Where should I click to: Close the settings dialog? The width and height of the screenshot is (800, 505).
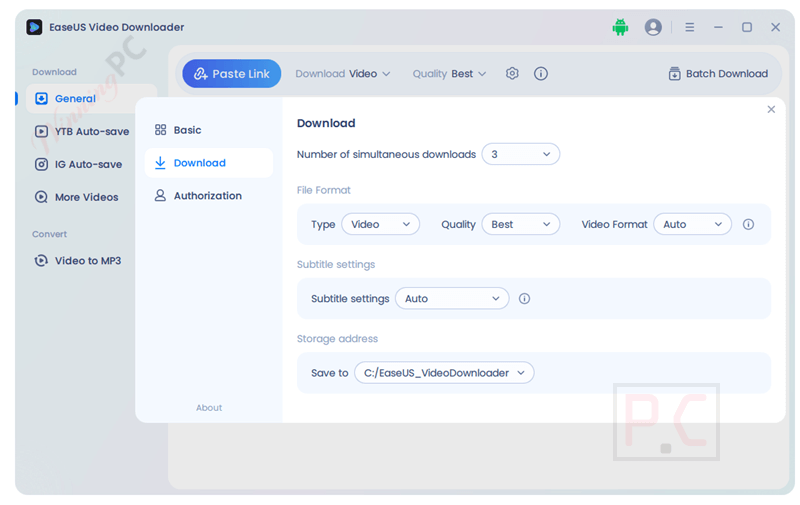[771, 109]
